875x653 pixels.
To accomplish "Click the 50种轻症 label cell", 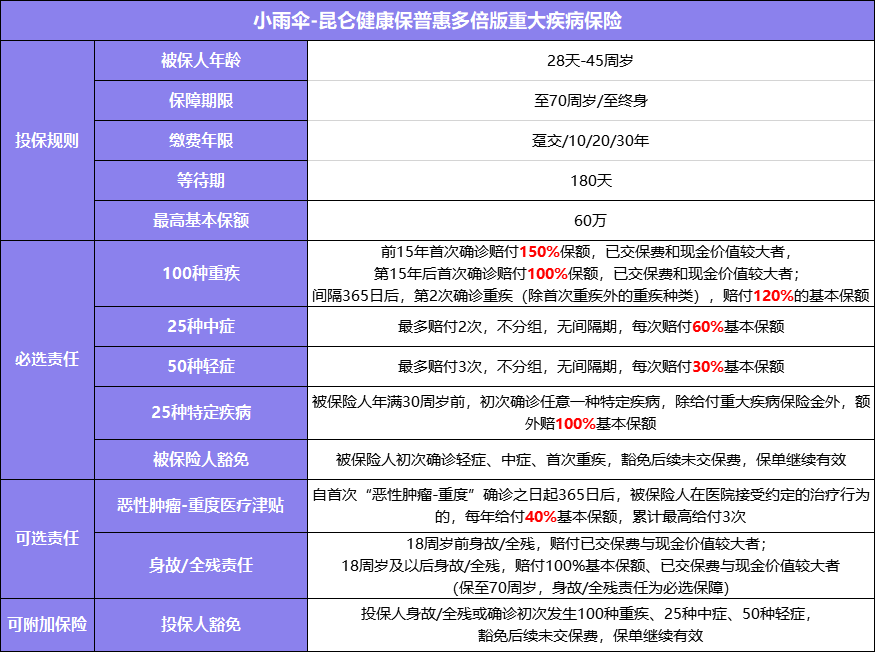I will [201, 366].
